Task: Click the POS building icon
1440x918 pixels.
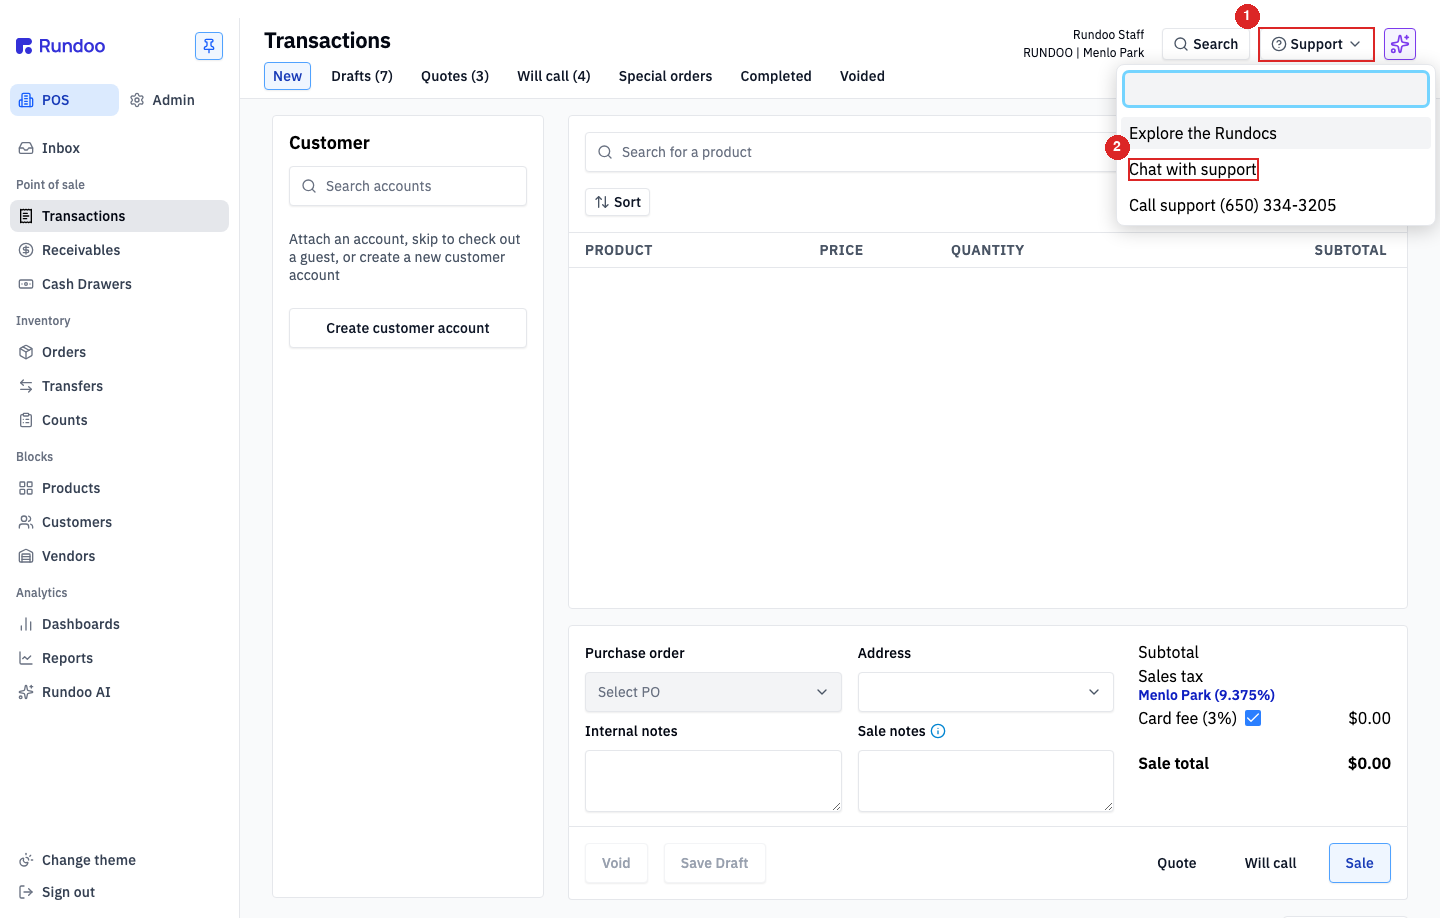Action: click(26, 100)
